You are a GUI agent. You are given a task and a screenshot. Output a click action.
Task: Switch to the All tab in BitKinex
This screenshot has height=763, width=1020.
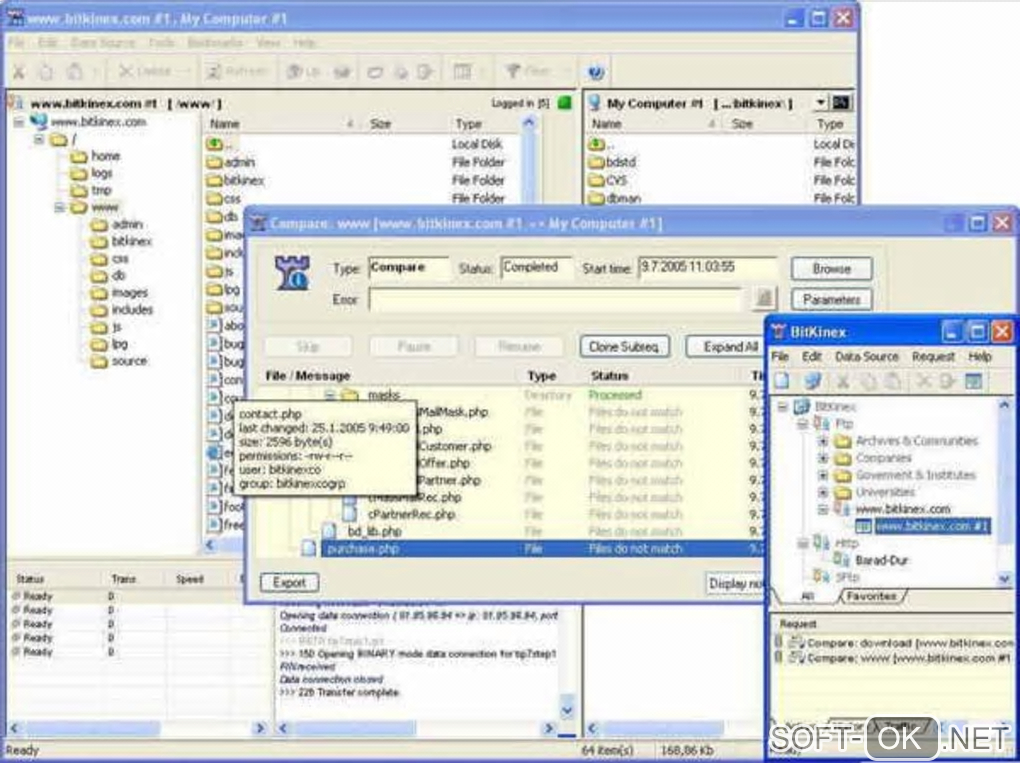[x=807, y=596]
